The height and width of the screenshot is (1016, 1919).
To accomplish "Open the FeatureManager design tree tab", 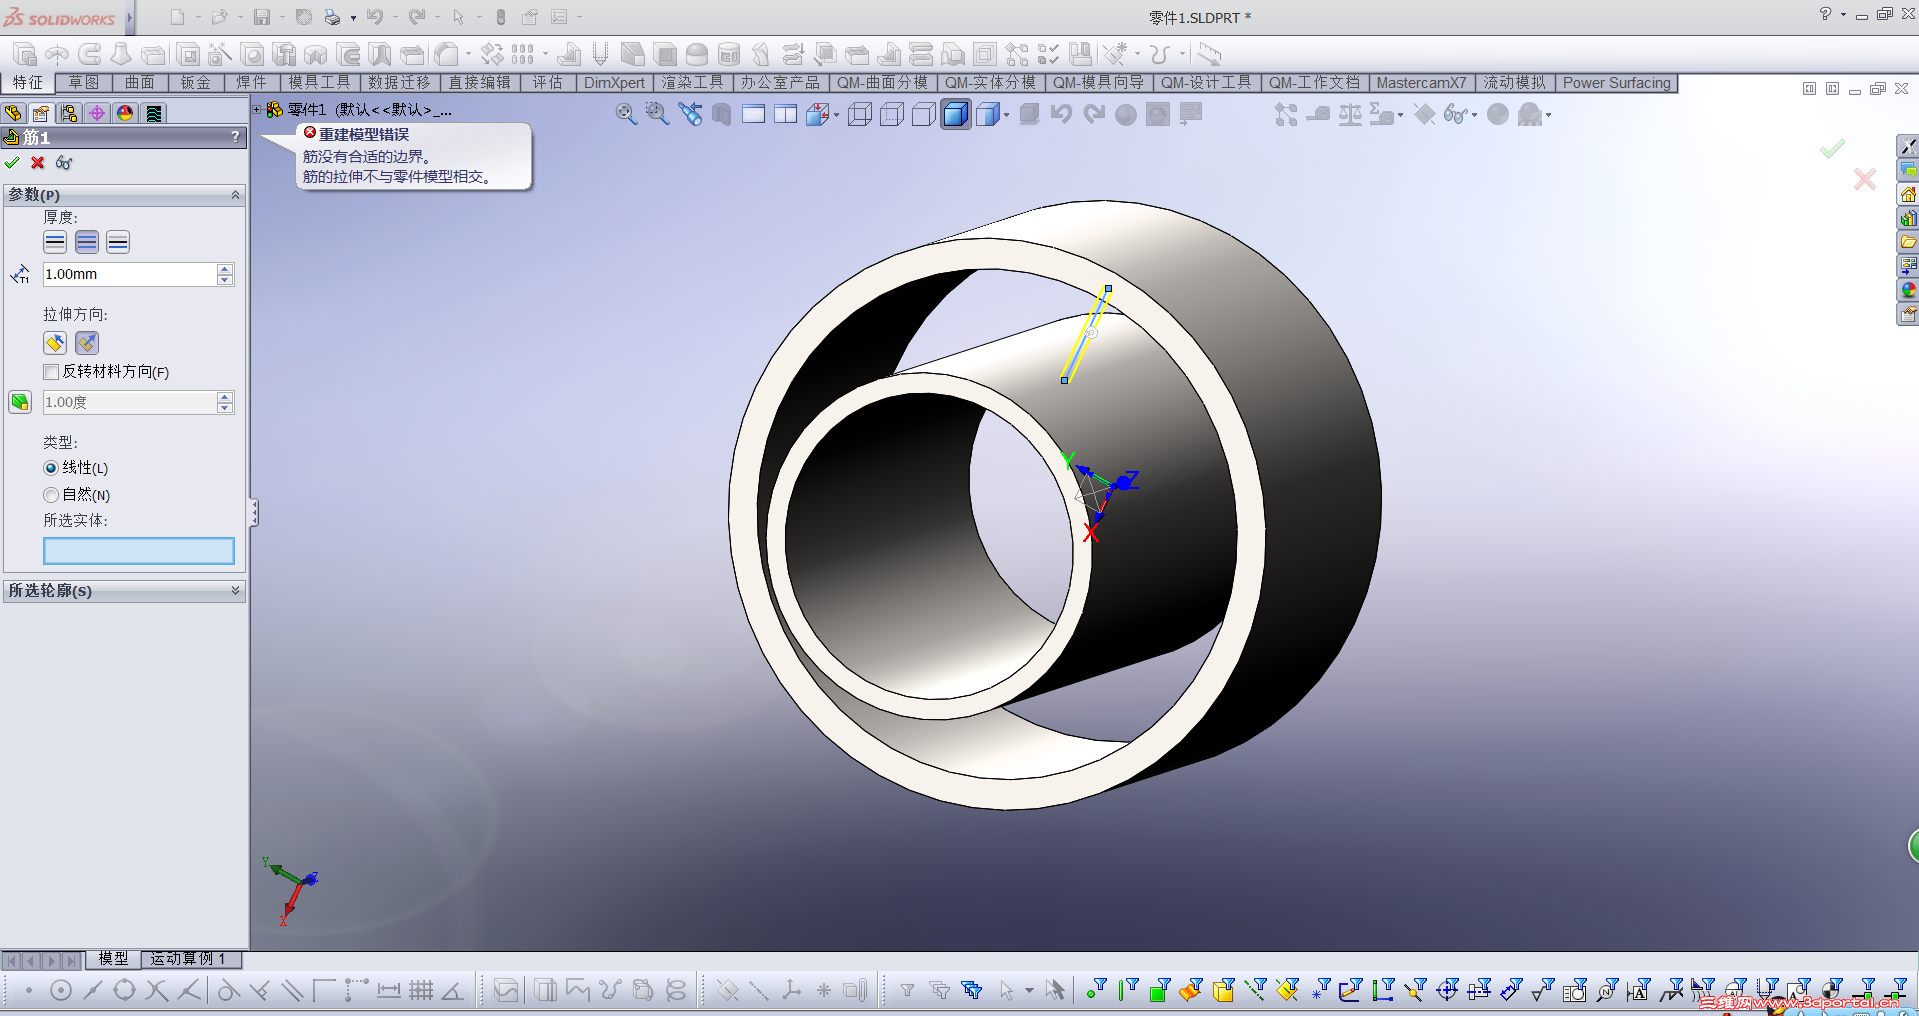I will 13,113.
